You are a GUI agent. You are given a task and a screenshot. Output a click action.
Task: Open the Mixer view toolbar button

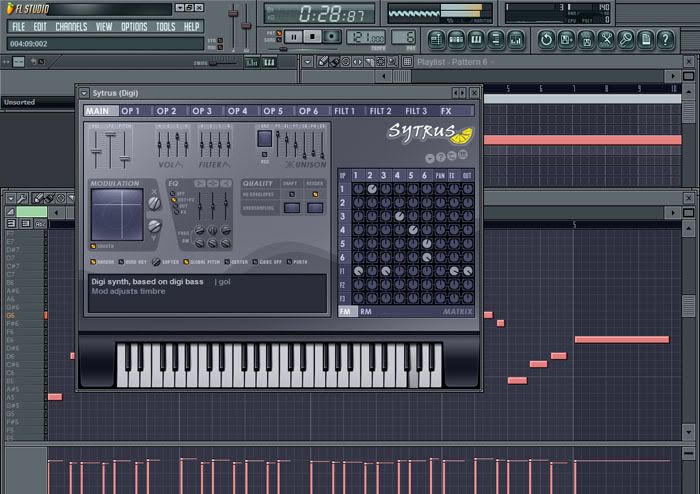coord(516,40)
